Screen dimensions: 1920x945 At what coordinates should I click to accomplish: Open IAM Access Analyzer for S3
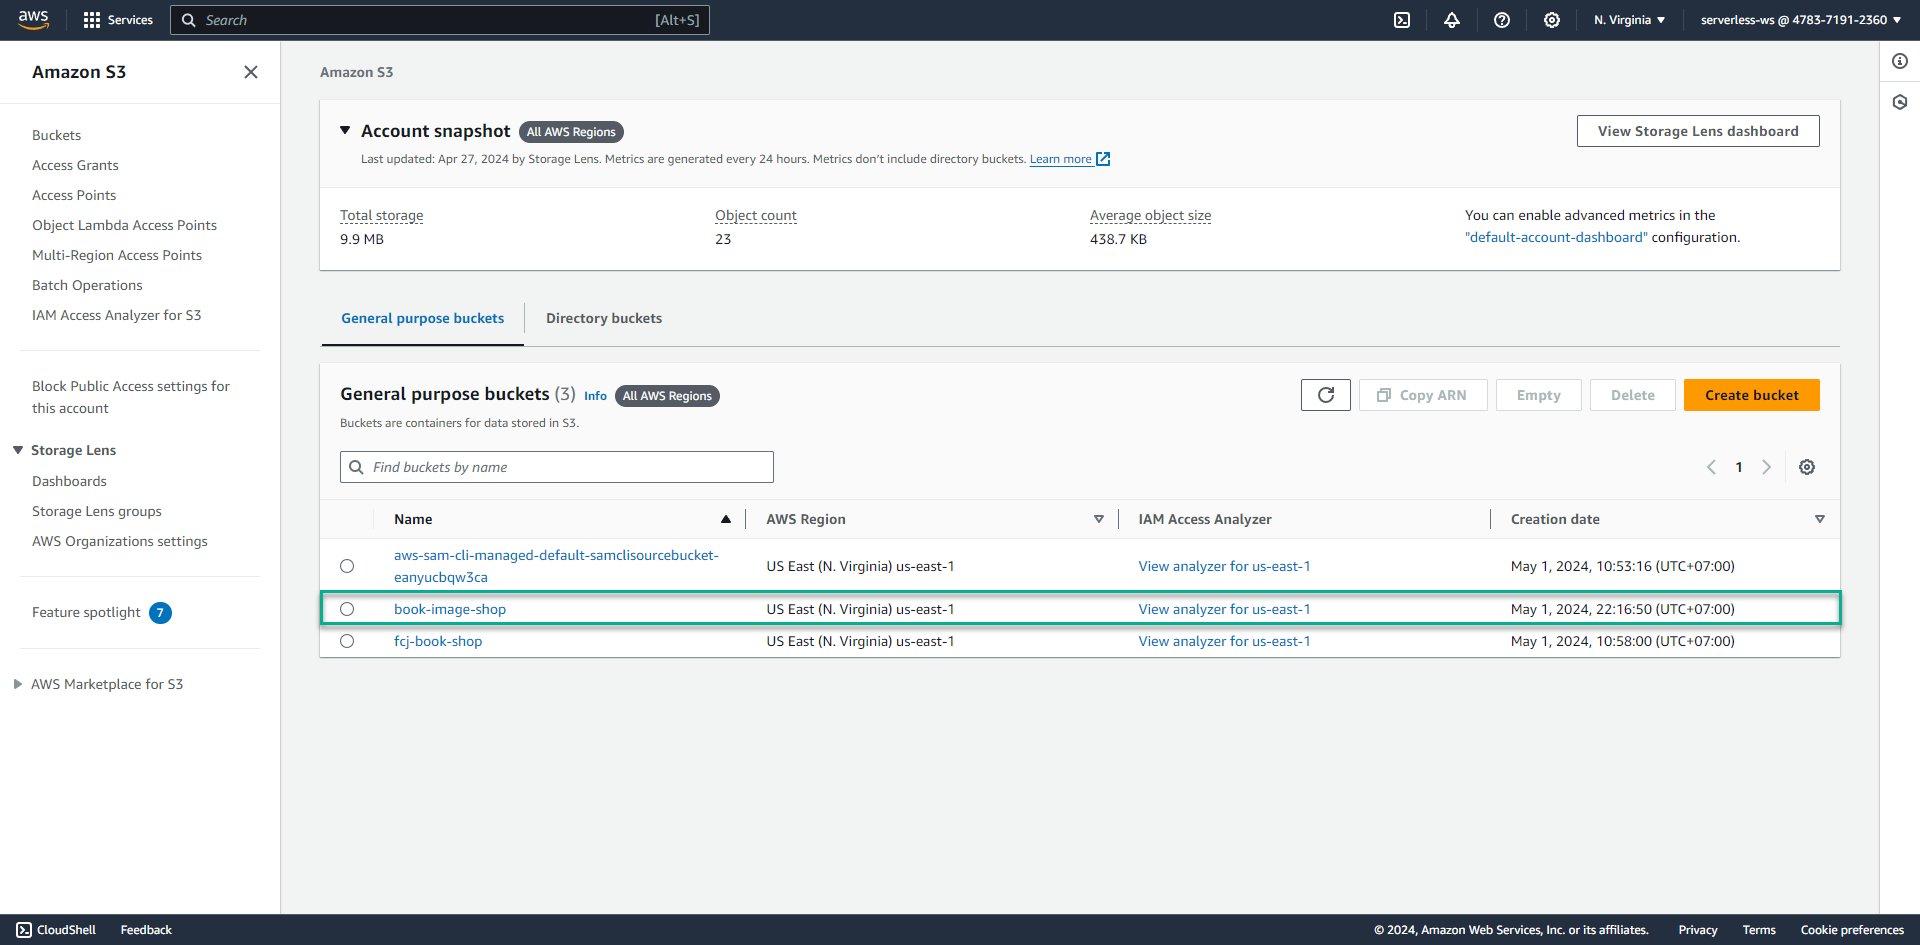[x=116, y=315]
